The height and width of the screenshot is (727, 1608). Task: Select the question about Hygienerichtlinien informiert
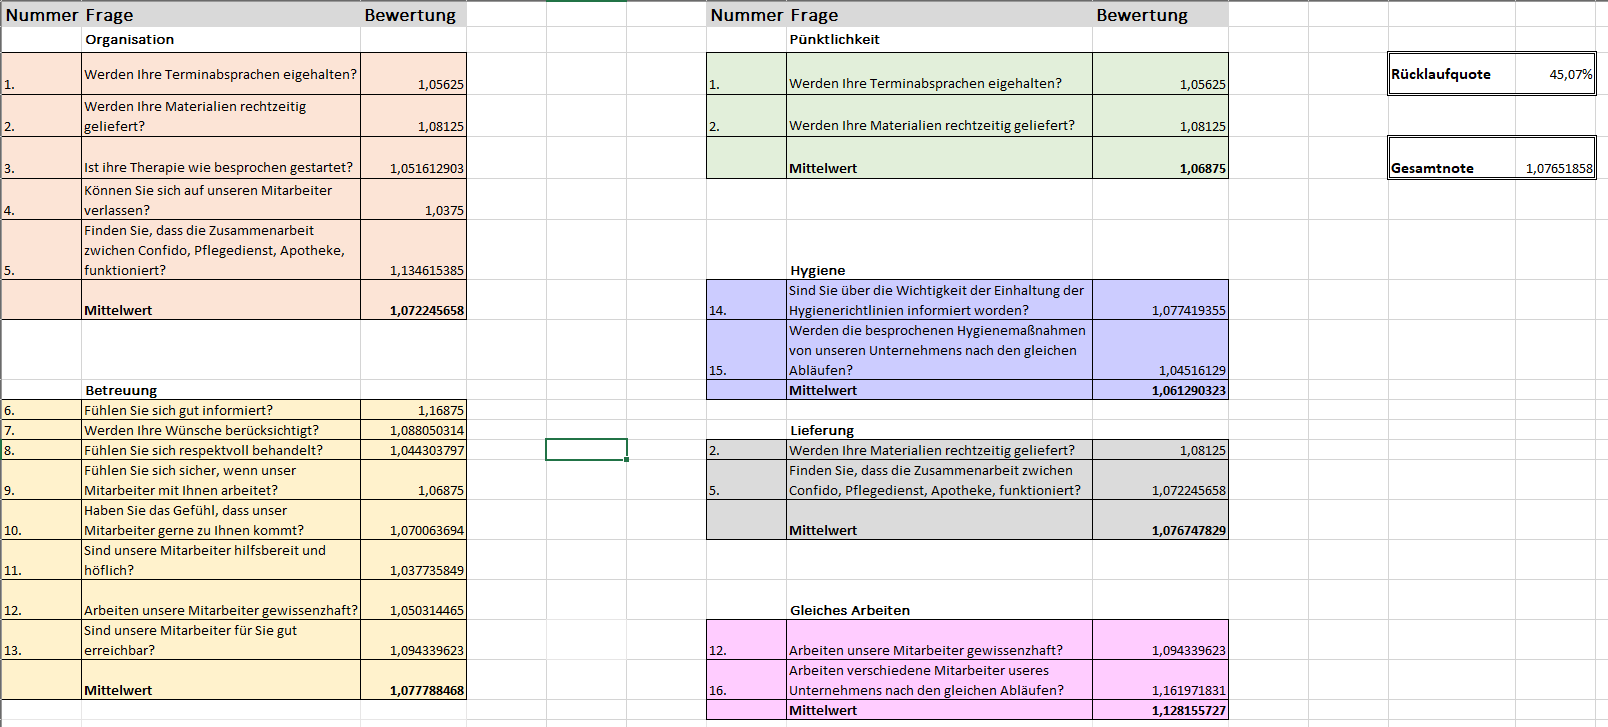point(939,300)
